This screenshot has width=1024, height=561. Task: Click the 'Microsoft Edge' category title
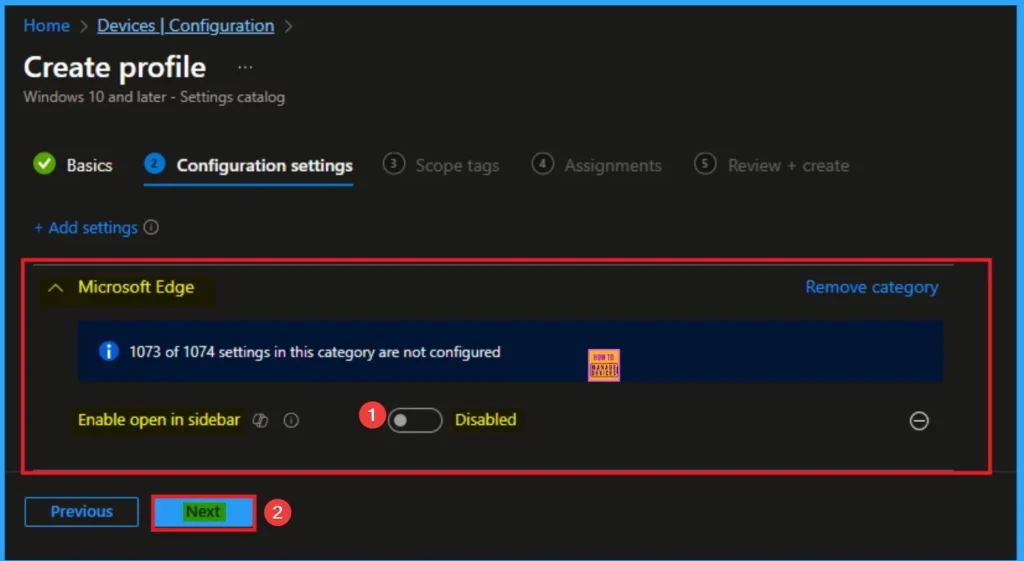pos(136,287)
